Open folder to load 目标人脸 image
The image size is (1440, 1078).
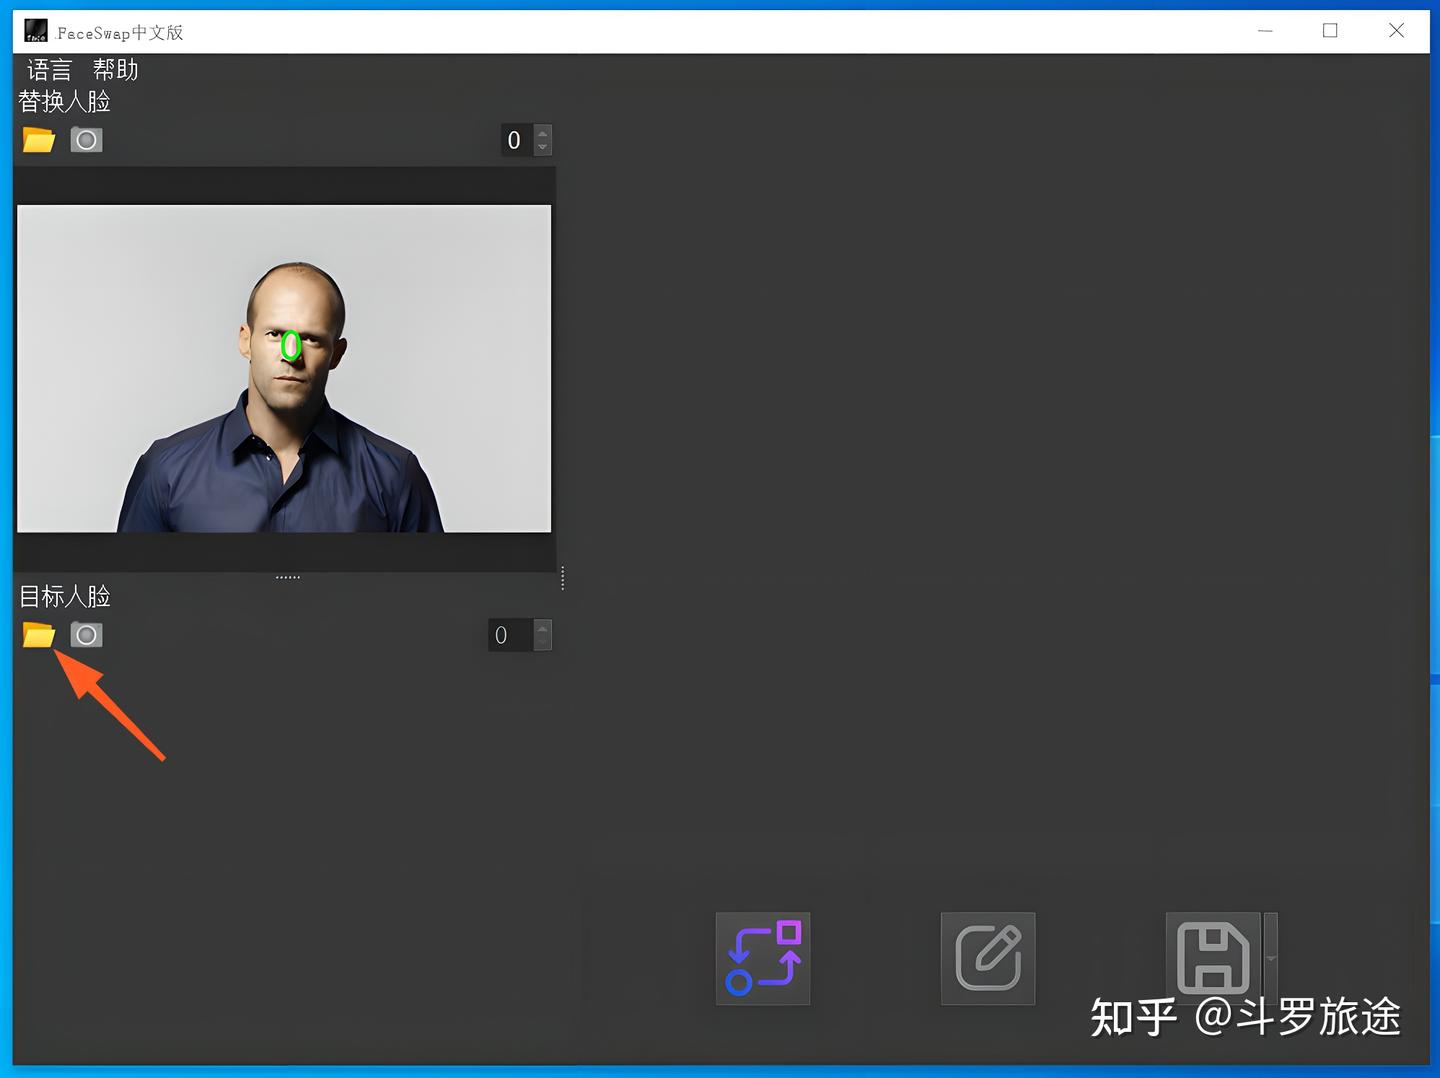(x=39, y=635)
